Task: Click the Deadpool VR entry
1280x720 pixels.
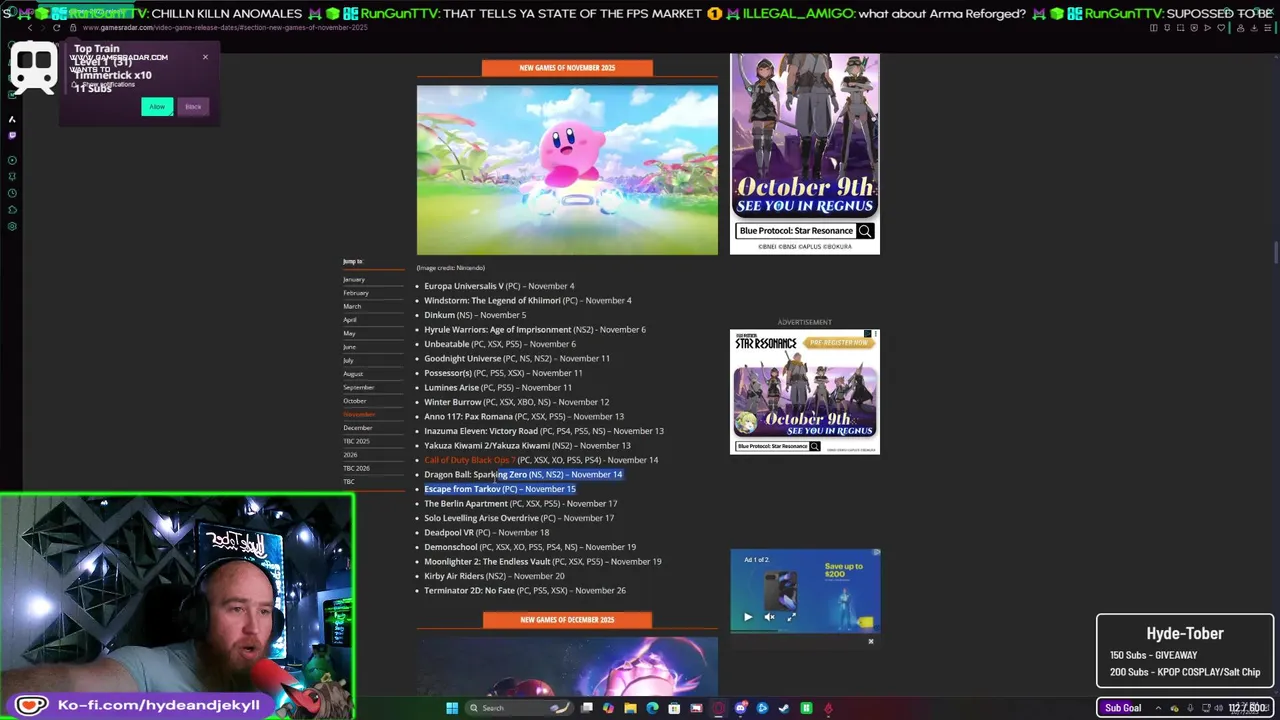Action: pos(486,533)
